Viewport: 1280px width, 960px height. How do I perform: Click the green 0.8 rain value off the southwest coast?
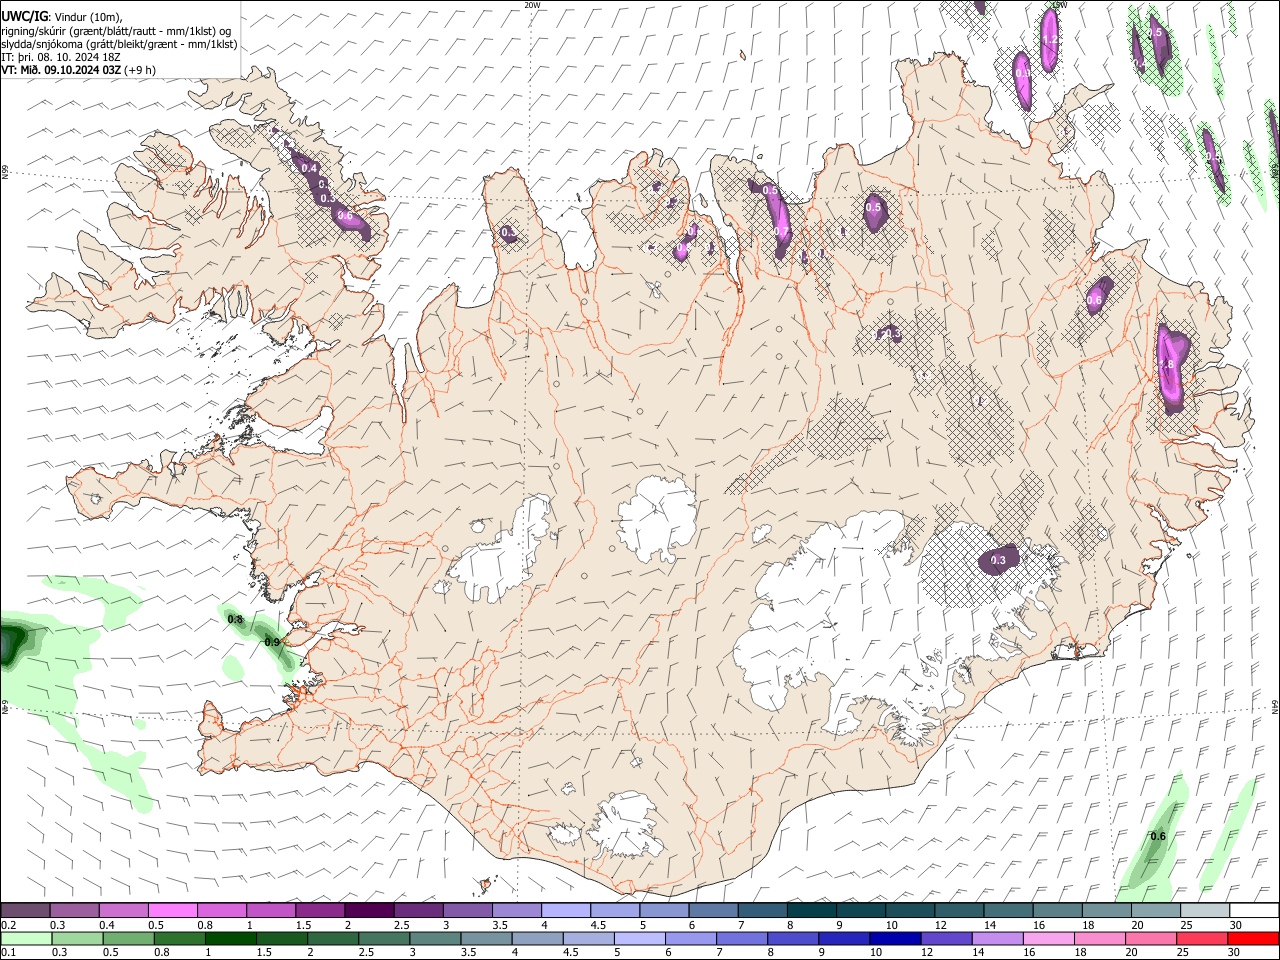coord(236,620)
